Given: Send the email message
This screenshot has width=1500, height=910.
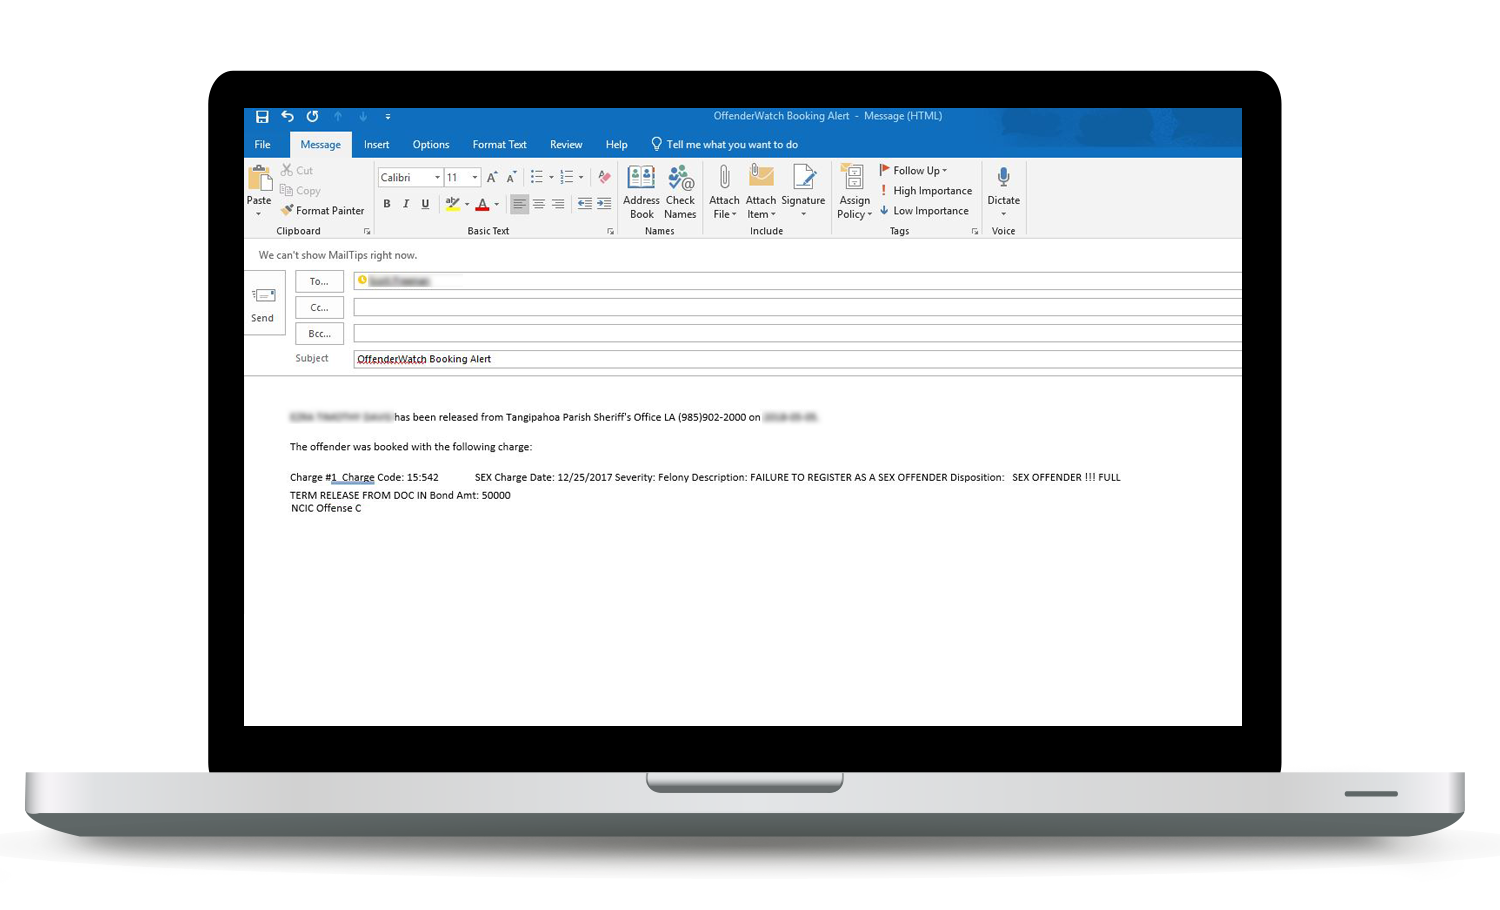Looking at the screenshot, I should (x=263, y=303).
